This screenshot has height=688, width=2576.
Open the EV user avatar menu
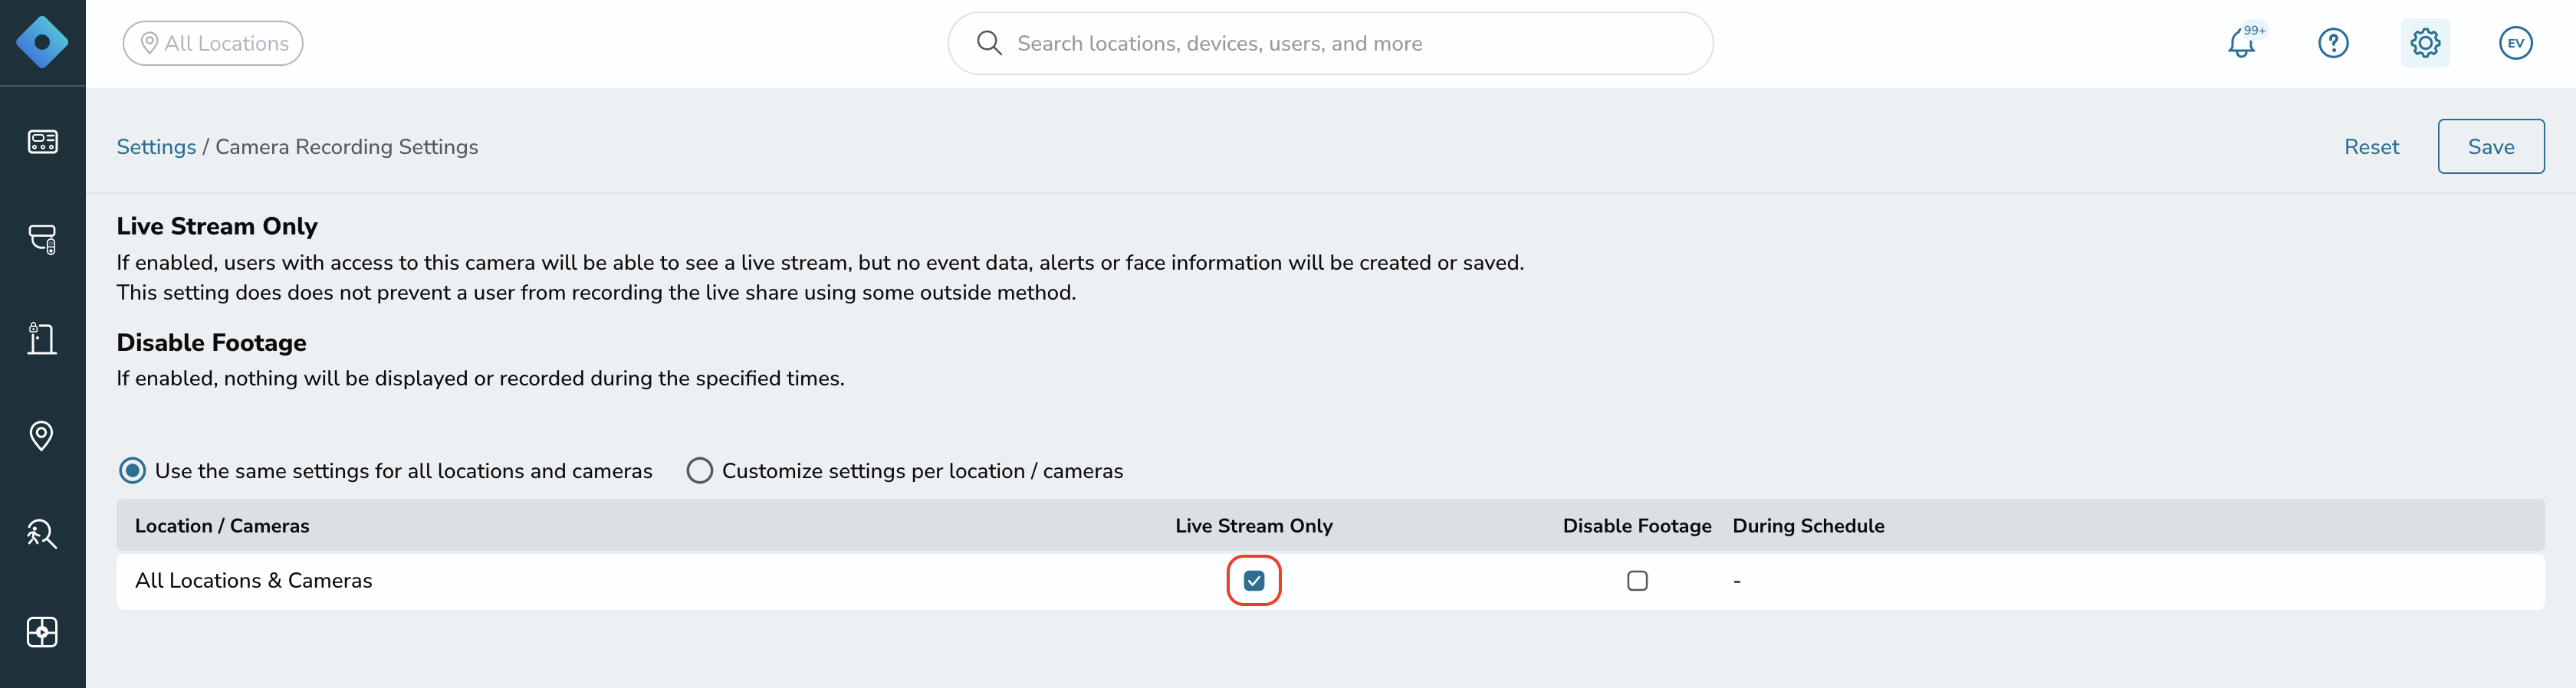(x=2516, y=43)
